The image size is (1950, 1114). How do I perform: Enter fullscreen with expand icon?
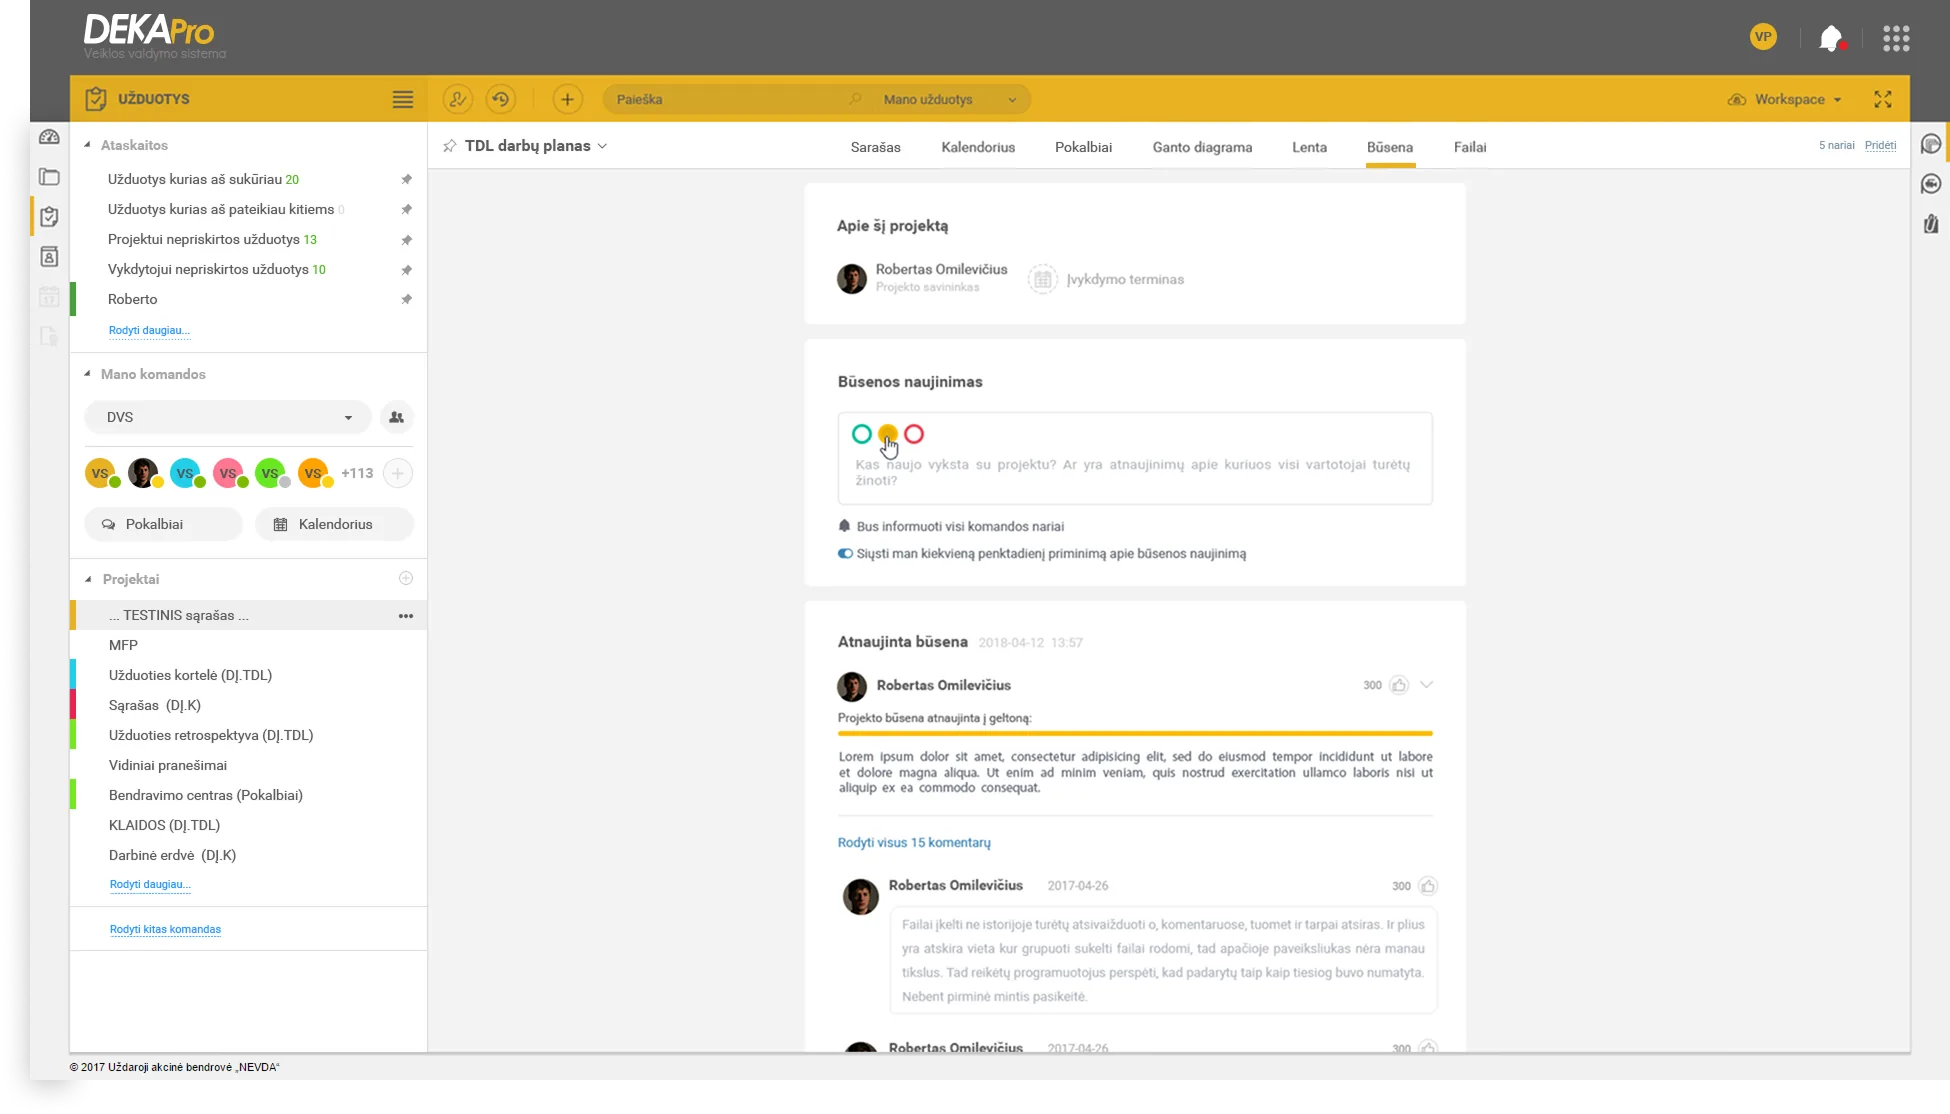(1883, 99)
